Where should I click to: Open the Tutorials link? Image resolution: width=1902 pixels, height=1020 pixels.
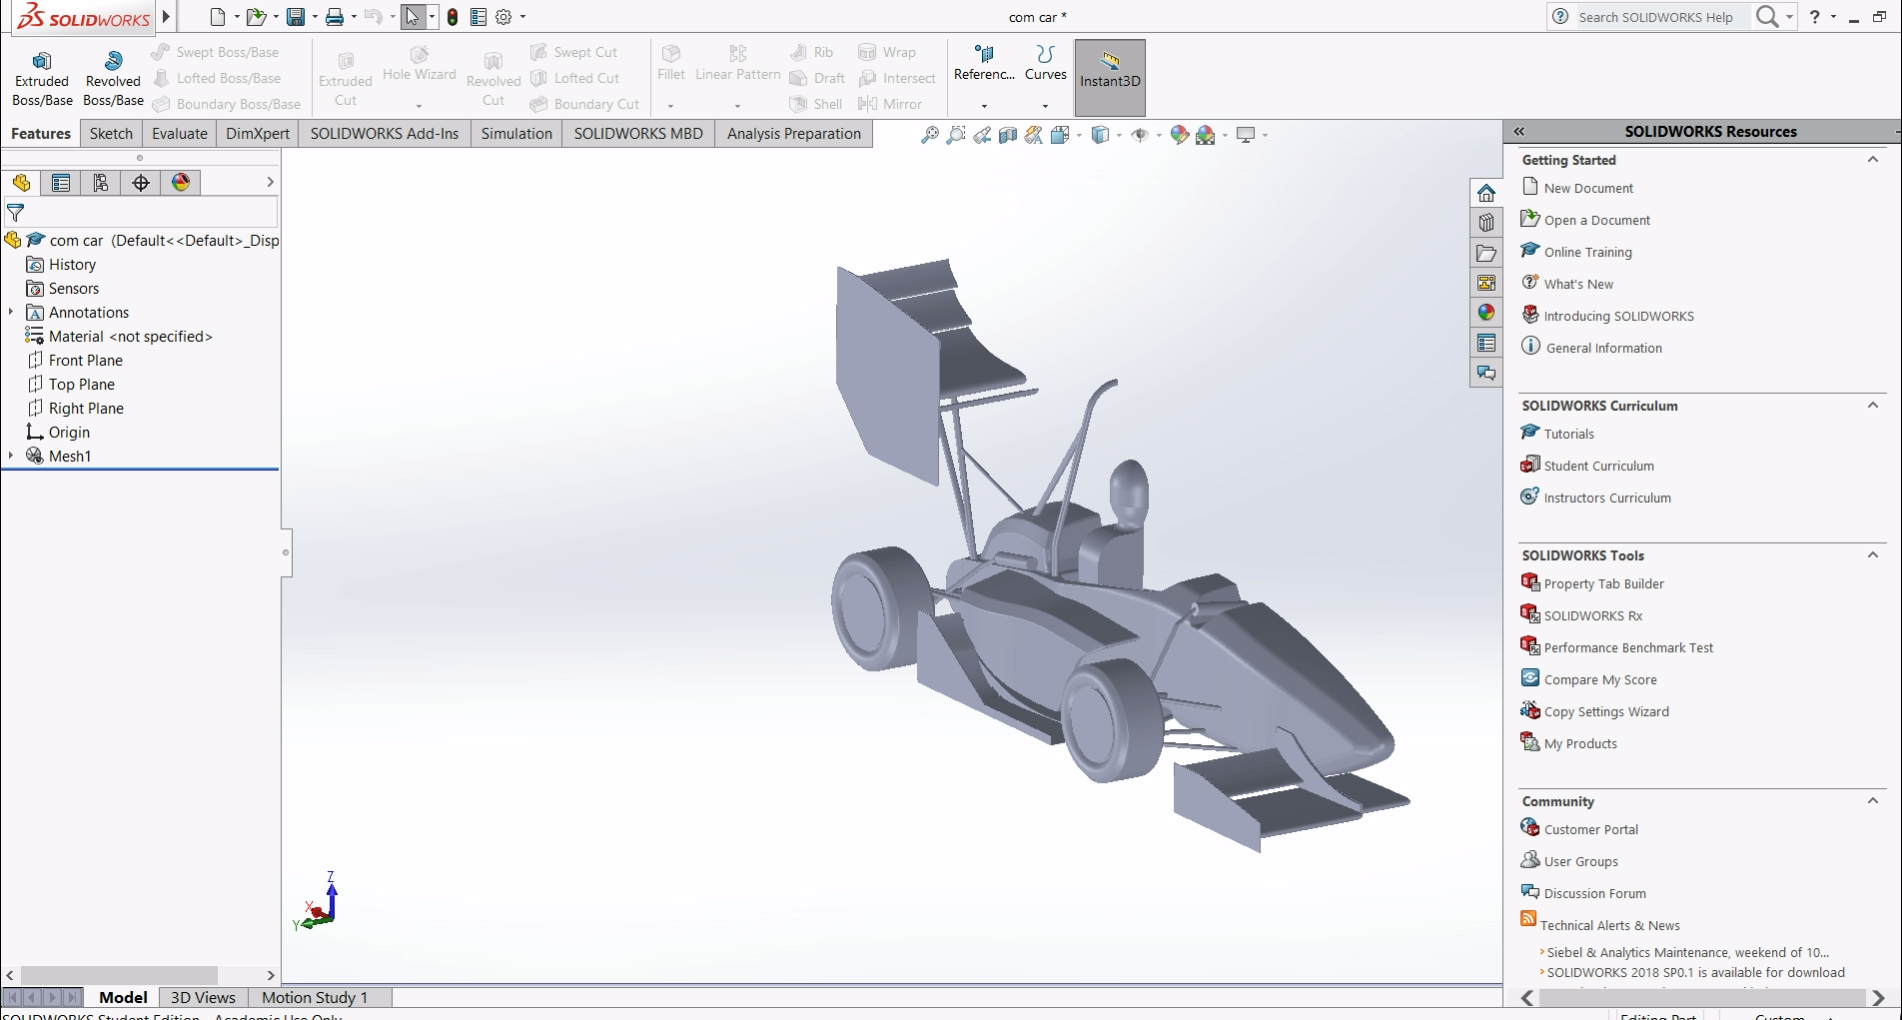(1569, 434)
